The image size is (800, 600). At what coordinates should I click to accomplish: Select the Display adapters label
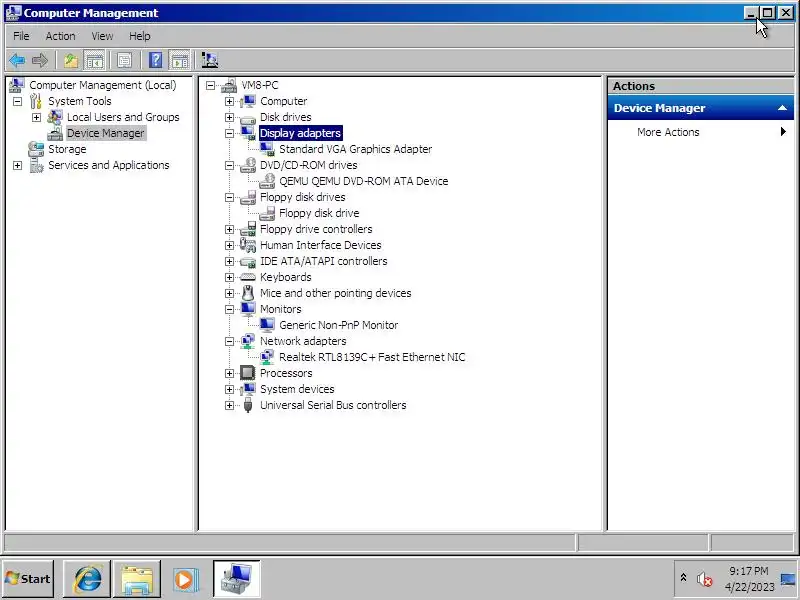[301, 133]
